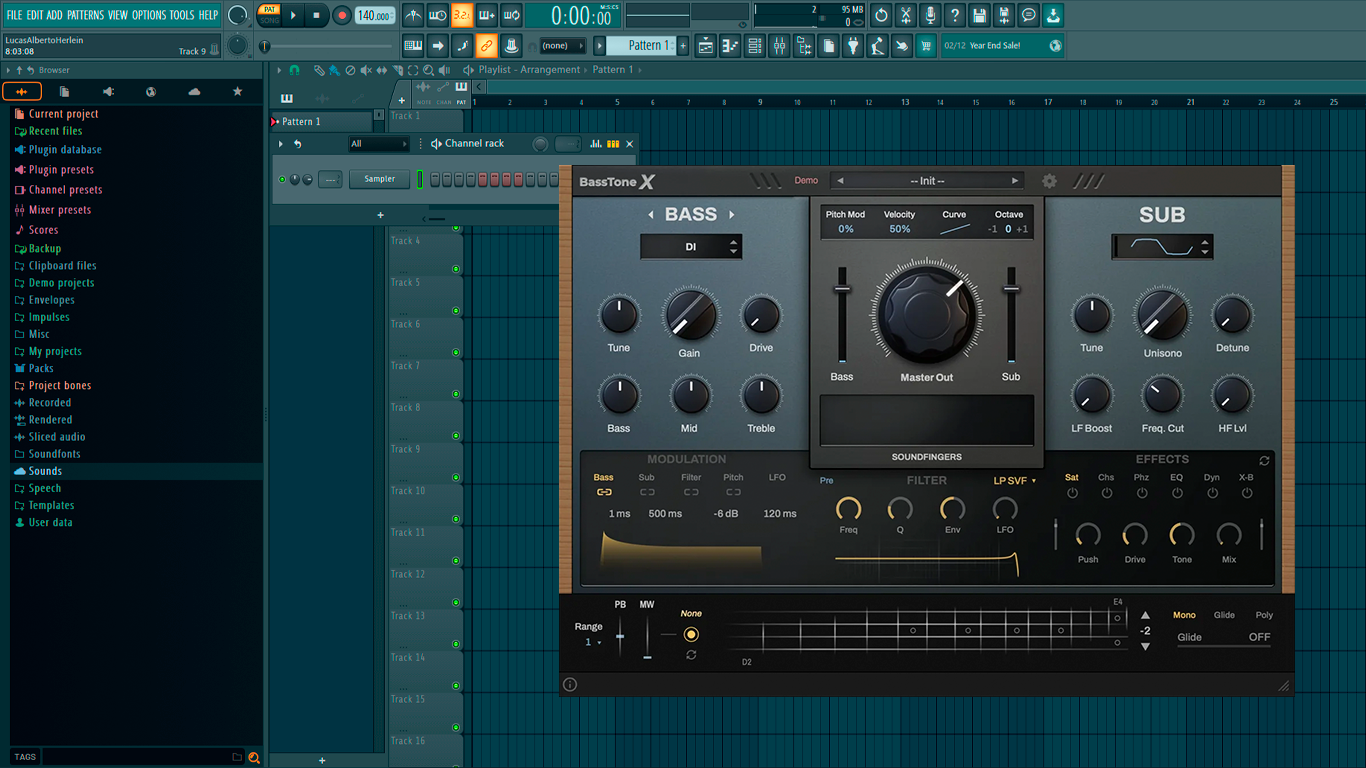Click the countdown before recording icon
1366x768 pixels.
pos(462,15)
